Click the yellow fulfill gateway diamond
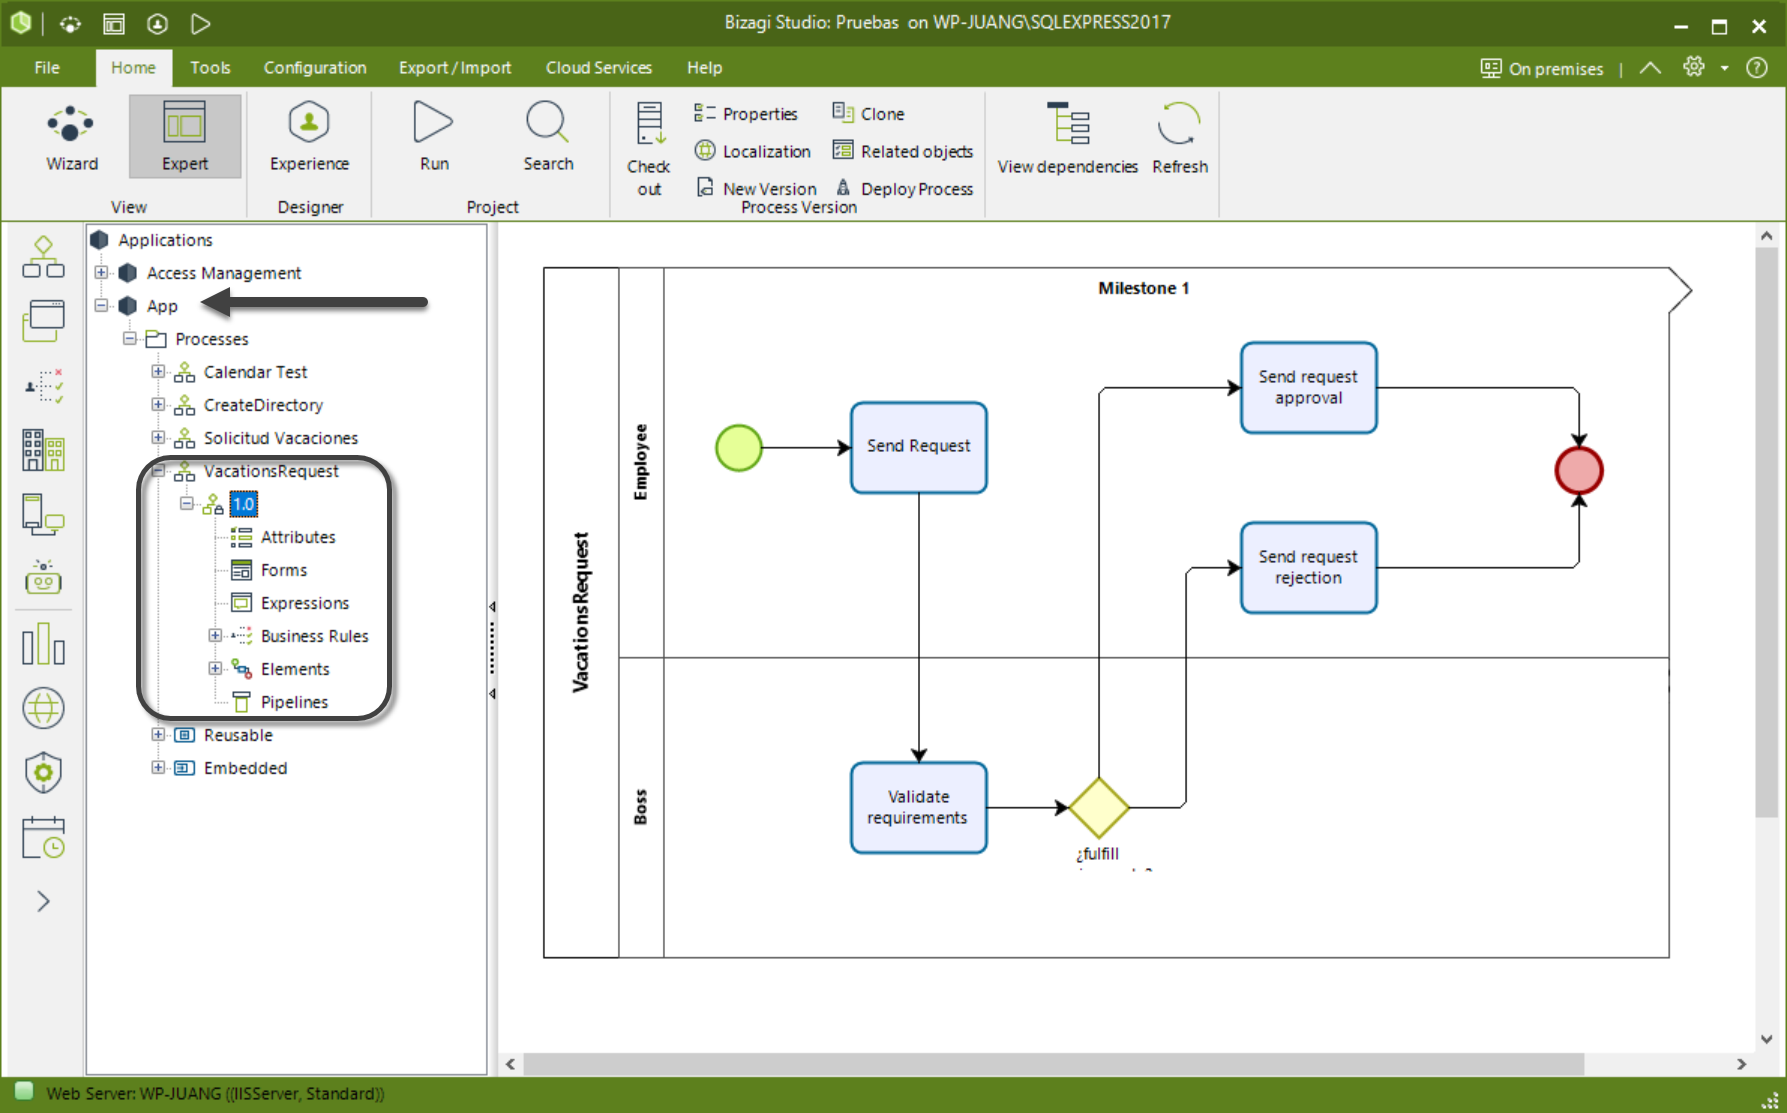Image resolution: width=1787 pixels, height=1113 pixels. coord(1099,807)
